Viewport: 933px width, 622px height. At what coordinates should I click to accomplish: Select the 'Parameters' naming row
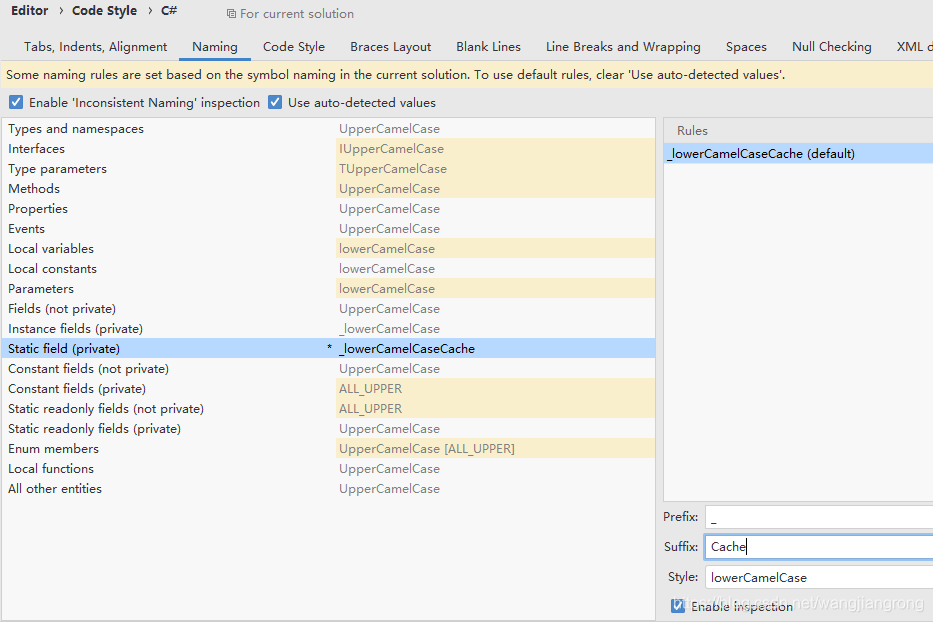(328, 289)
